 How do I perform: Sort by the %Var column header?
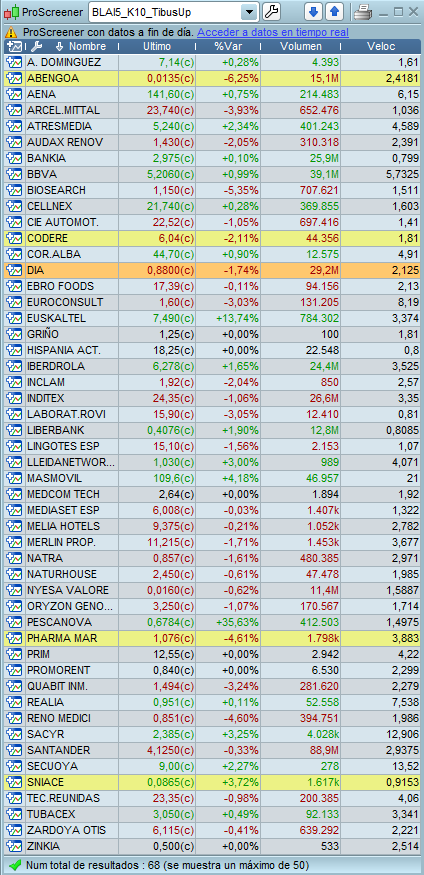click(228, 47)
